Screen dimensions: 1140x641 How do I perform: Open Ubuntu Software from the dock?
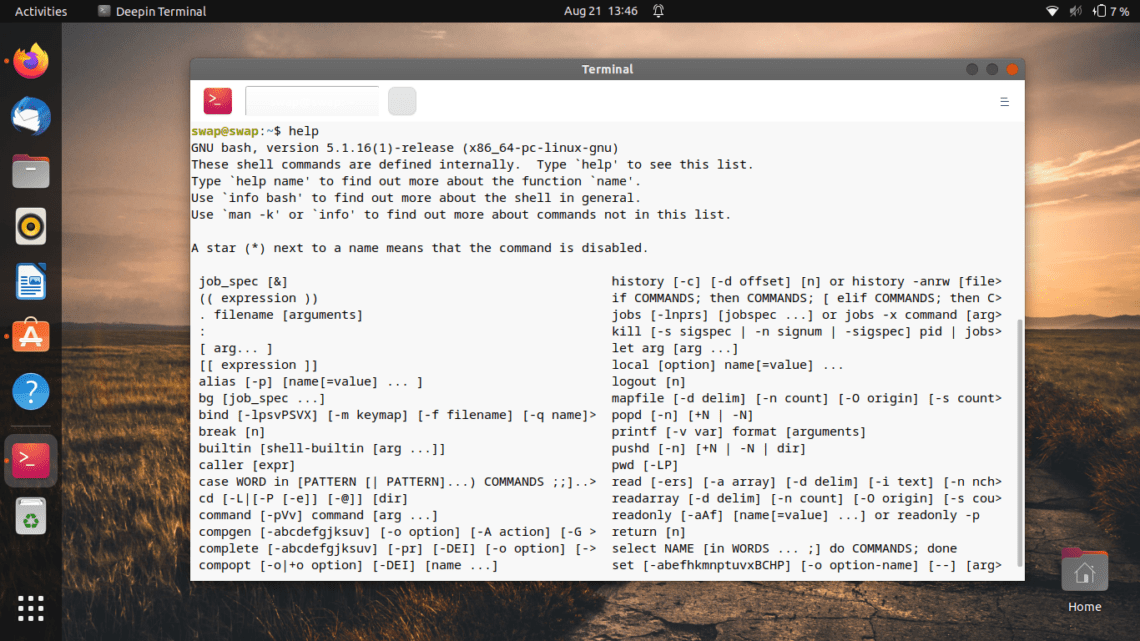coord(29,336)
